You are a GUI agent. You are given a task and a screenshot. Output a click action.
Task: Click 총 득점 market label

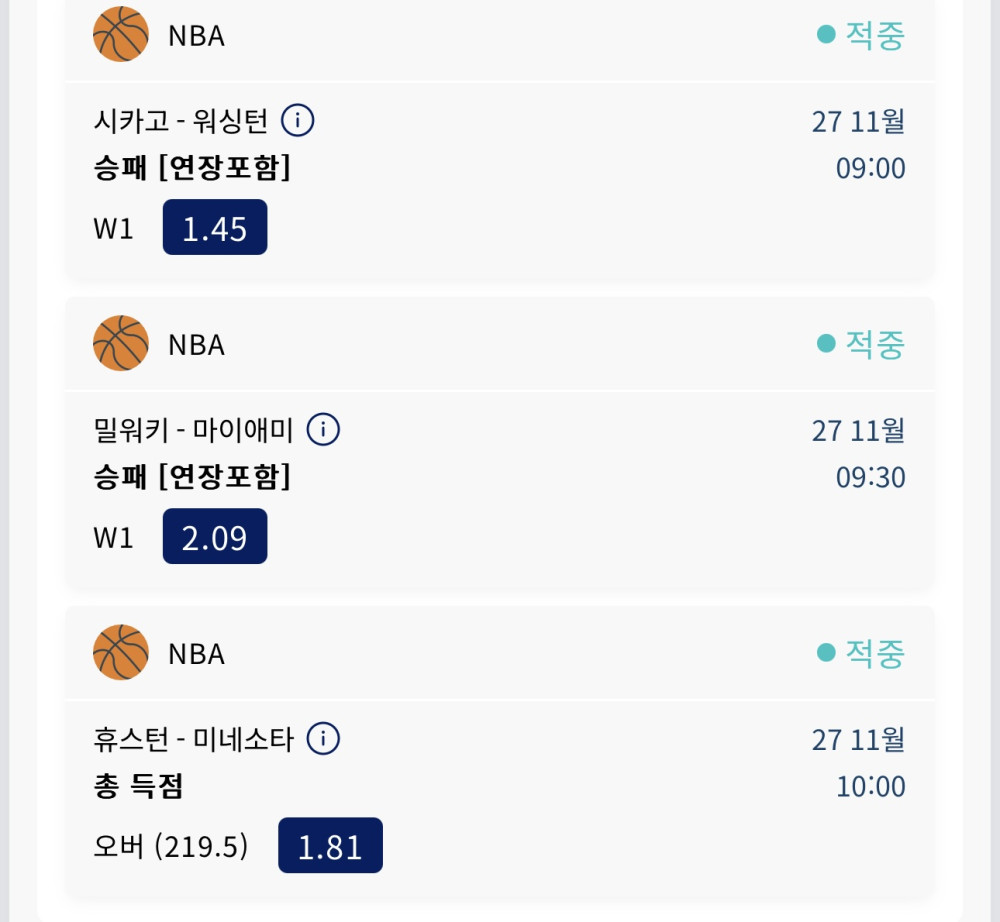point(138,786)
